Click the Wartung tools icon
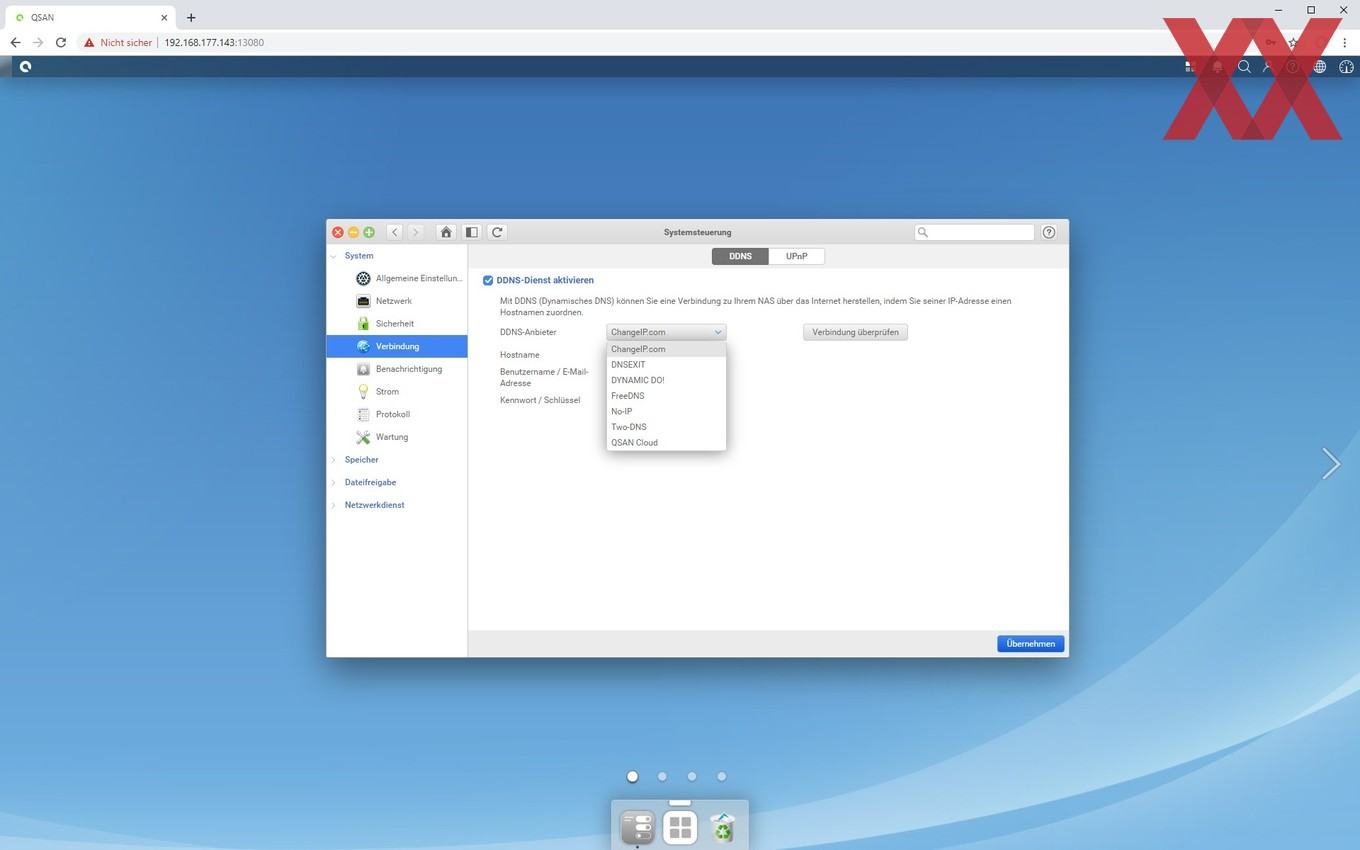The image size is (1360, 850). click(363, 437)
